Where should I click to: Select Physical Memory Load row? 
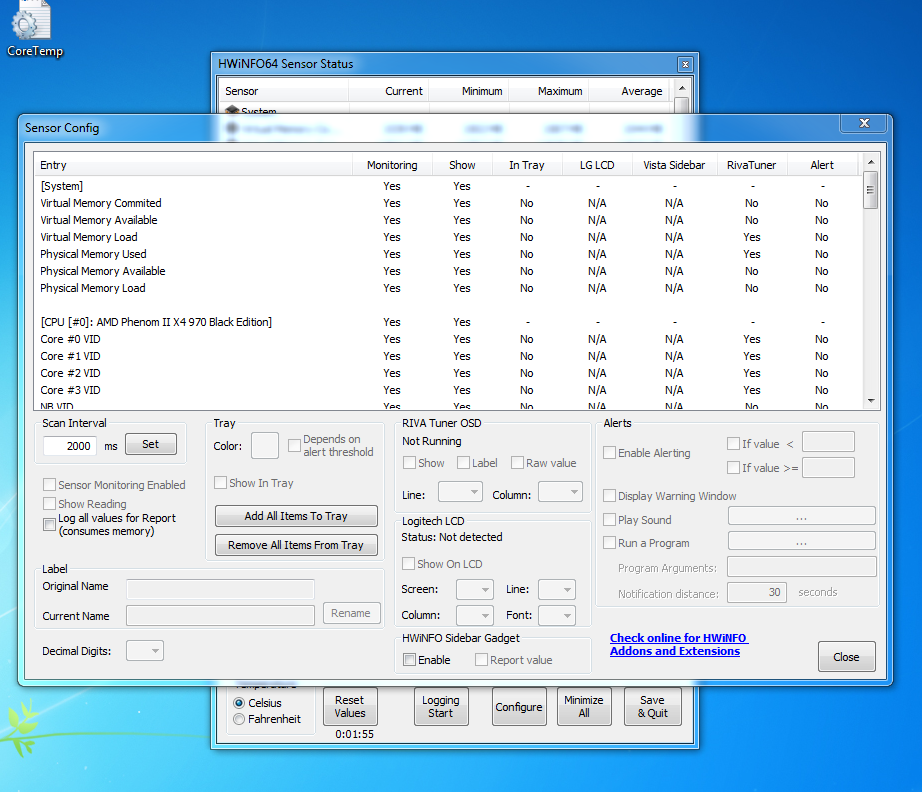coord(448,288)
